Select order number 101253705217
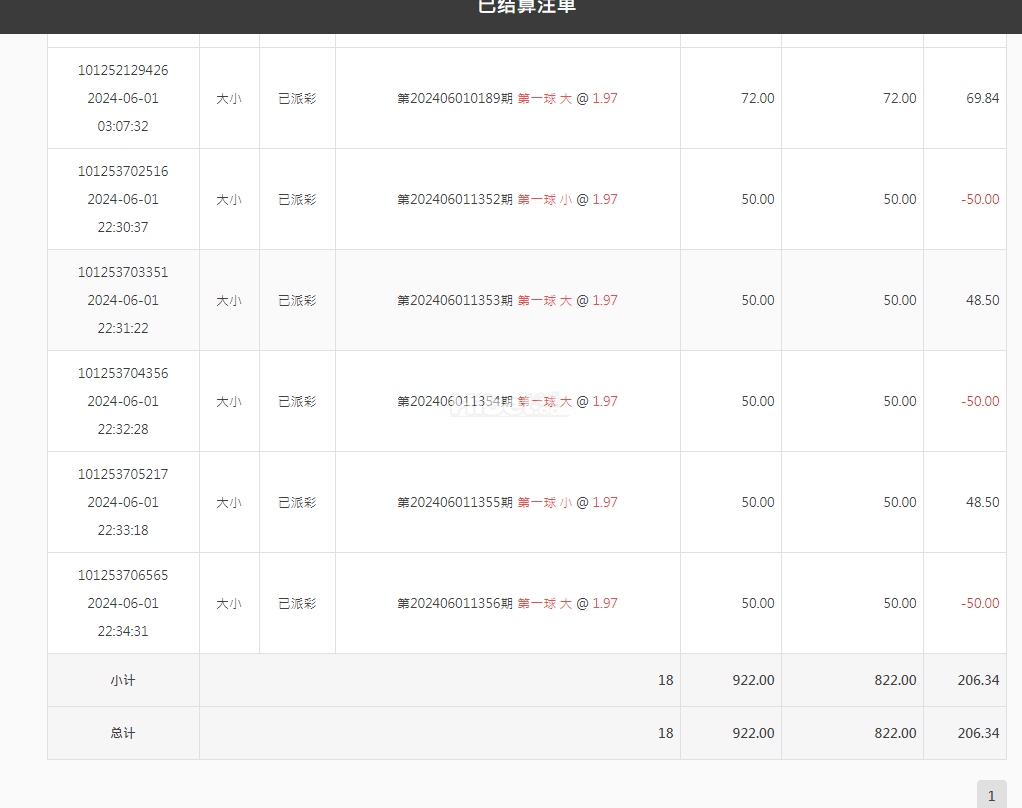Viewport: 1022px width, 808px height. click(x=123, y=474)
